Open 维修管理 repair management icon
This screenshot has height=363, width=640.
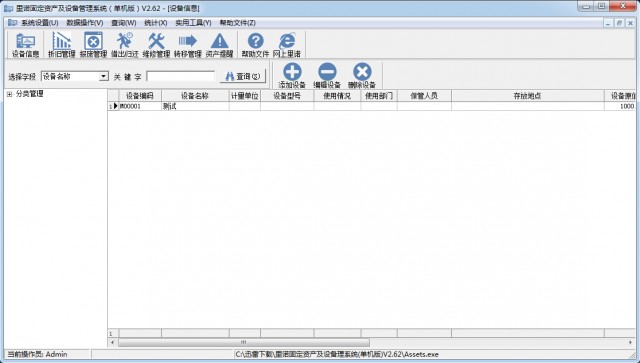click(x=156, y=45)
